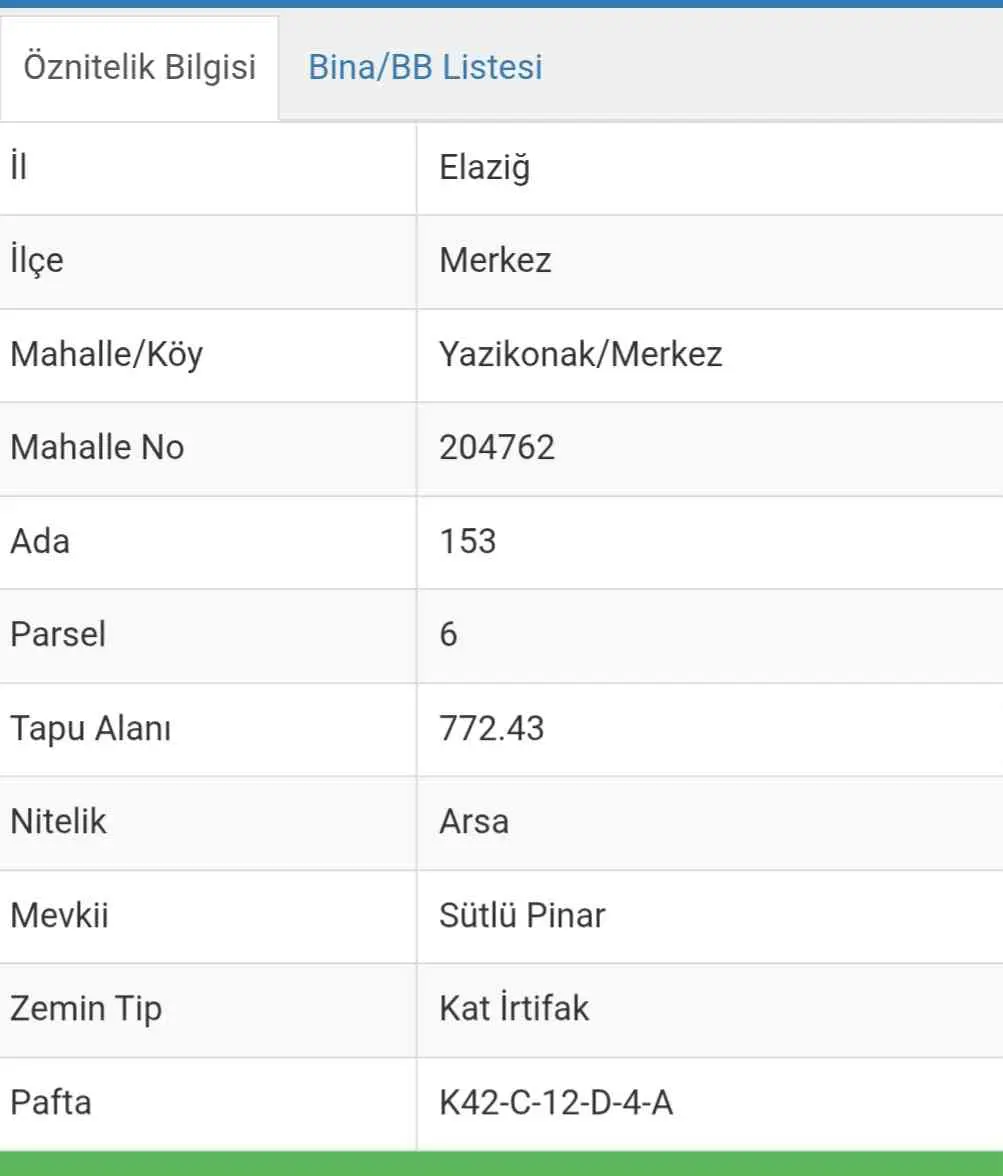The image size is (1003, 1176).
Task: Click the Merkez district value
Action: click(495, 260)
